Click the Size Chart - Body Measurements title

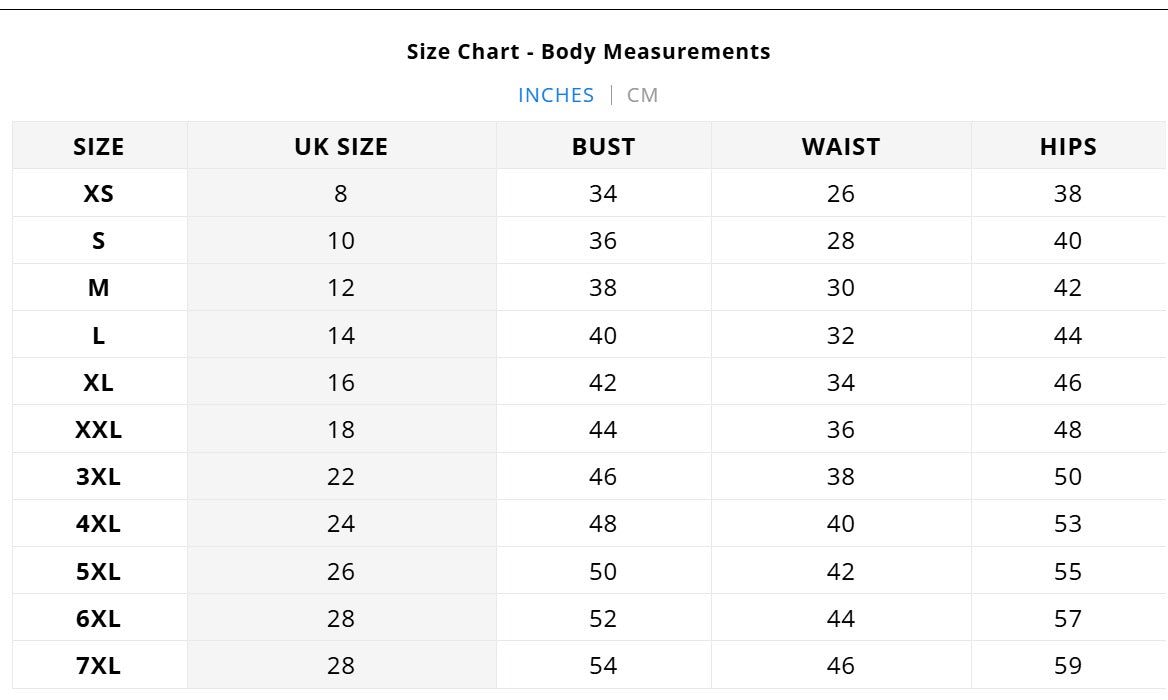click(588, 51)
